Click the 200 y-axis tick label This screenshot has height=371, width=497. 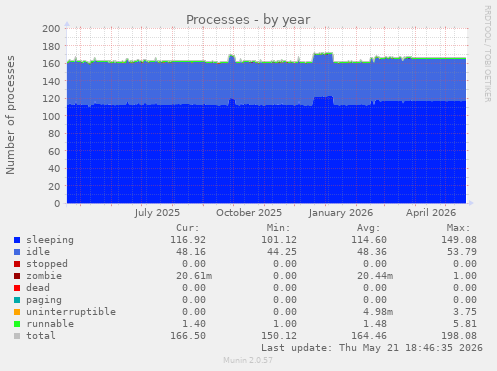(51, 29)
